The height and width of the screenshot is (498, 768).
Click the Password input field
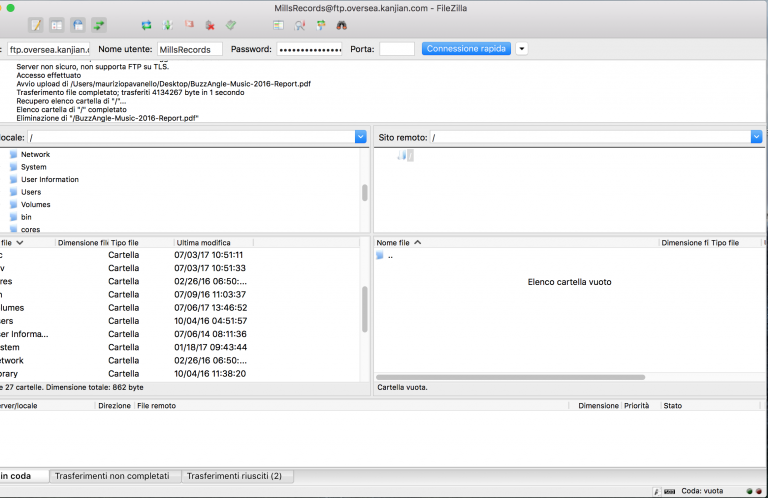(310, 49)
